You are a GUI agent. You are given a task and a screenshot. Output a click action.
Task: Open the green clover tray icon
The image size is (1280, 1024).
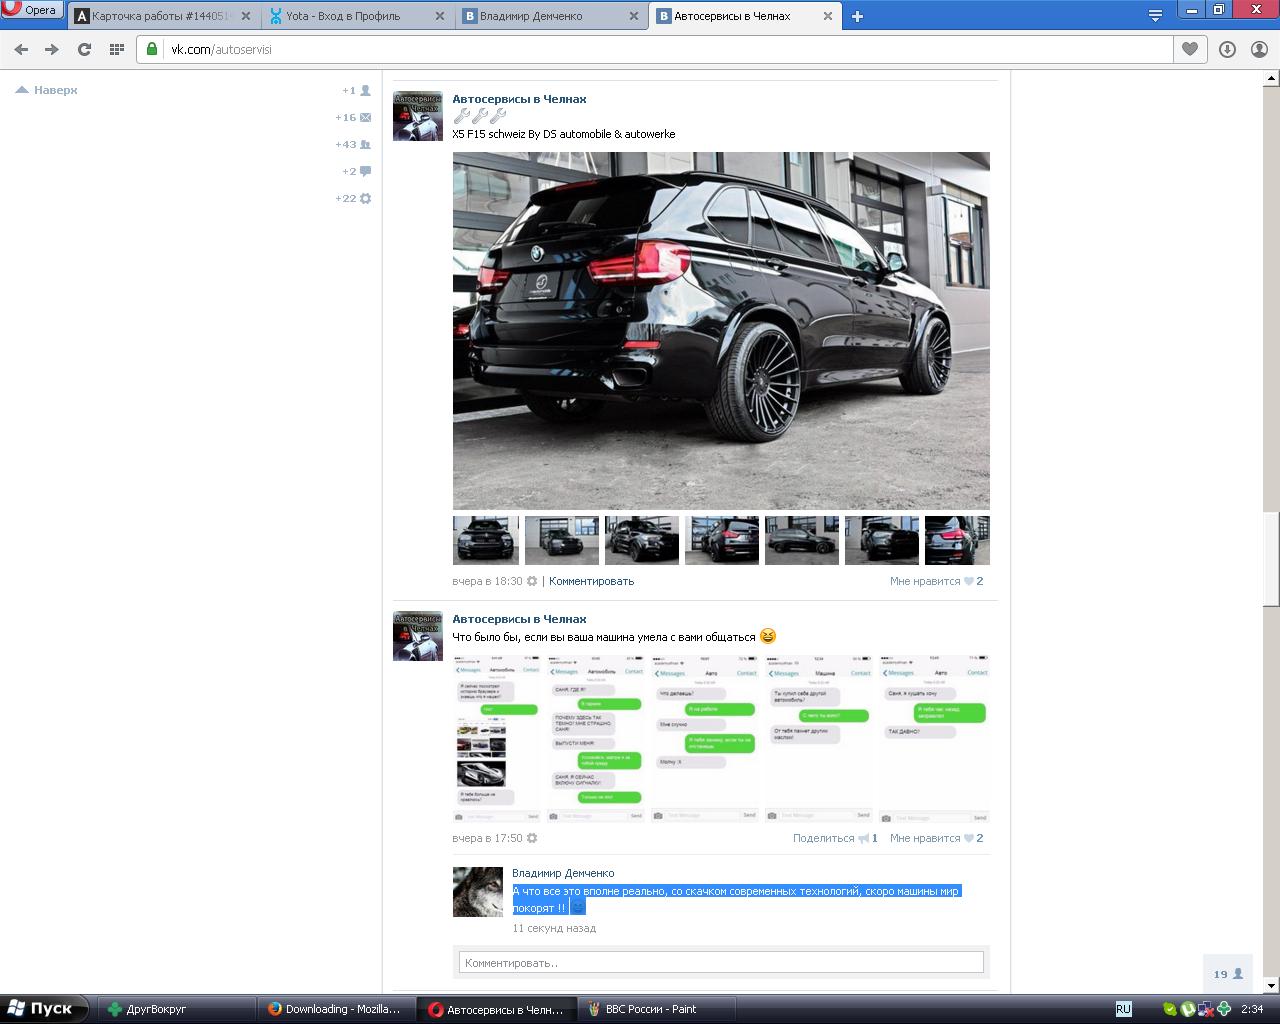click(1224, 1009)
